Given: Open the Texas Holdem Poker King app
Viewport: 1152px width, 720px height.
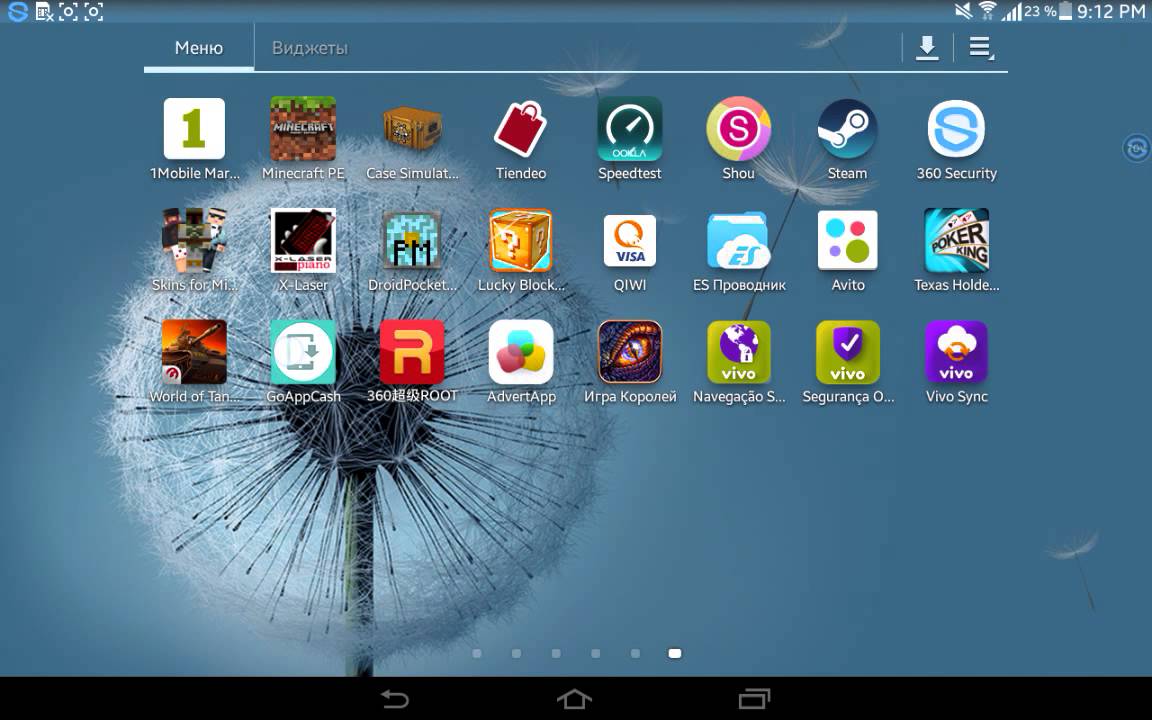Looking at the screenshot, I should [956, 240].
